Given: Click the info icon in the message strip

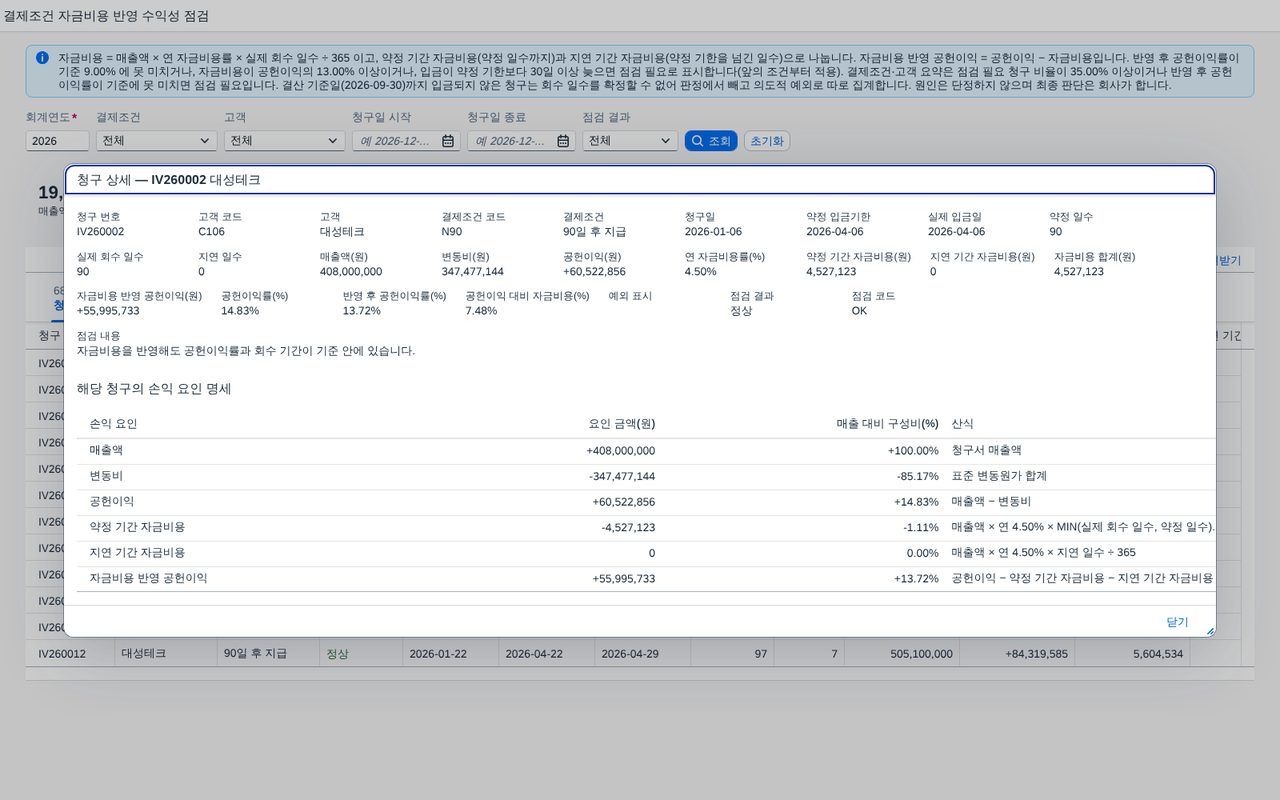Looking at the screenshot, I should click(x=42, y=58).
